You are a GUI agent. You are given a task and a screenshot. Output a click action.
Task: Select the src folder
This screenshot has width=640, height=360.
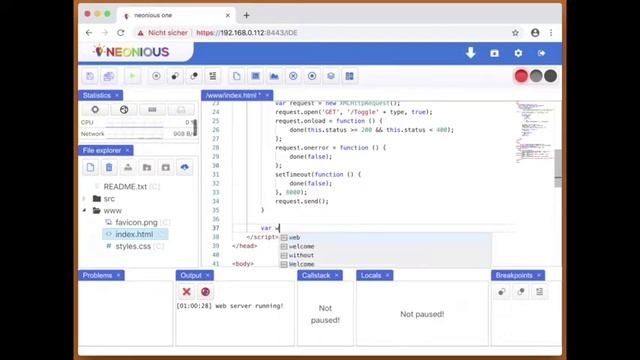pyautogui.click(x=109, y=199)
